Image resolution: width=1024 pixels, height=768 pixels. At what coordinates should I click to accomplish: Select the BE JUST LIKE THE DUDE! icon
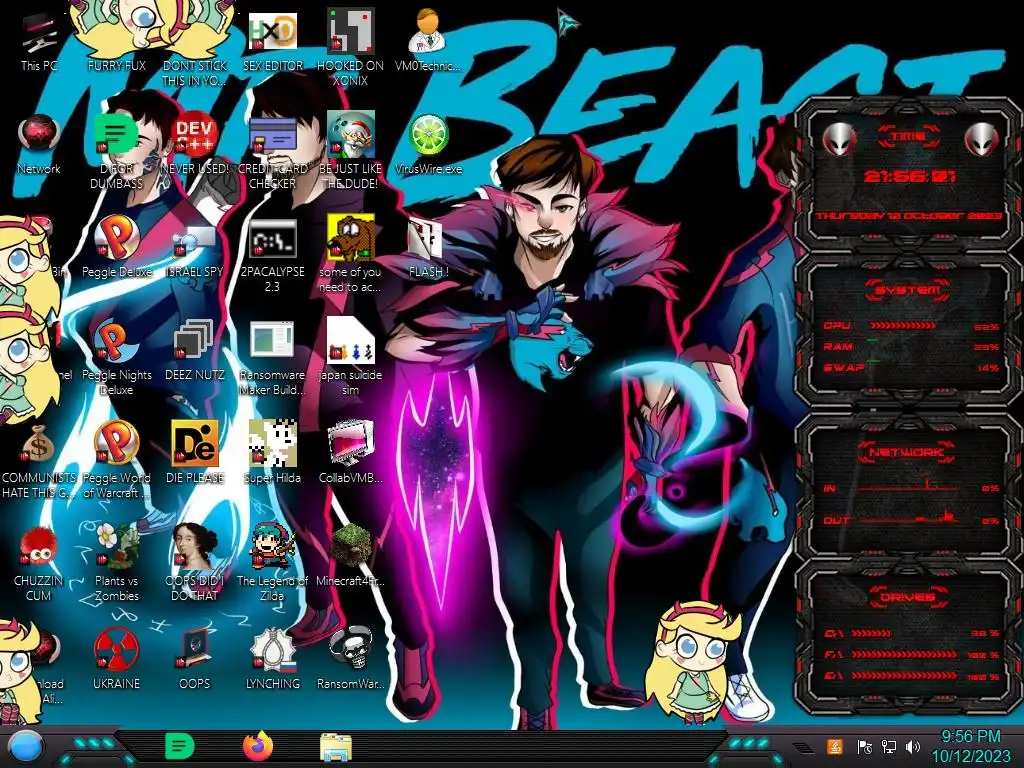tap(351, 152)
